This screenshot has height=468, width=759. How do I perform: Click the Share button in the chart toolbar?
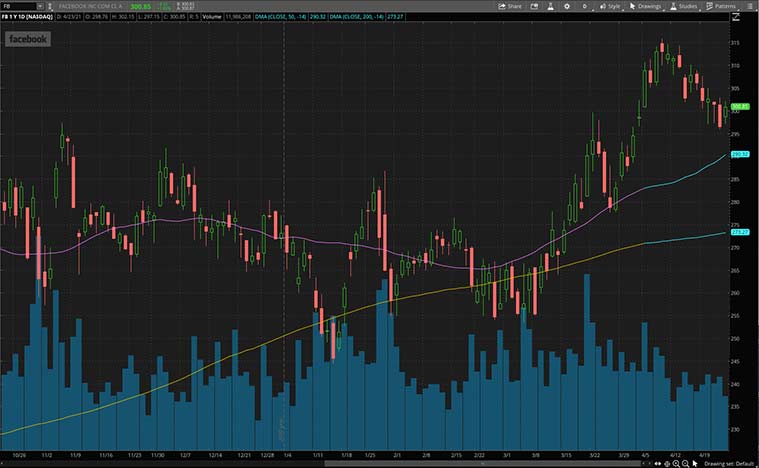[x=510, y=6]
